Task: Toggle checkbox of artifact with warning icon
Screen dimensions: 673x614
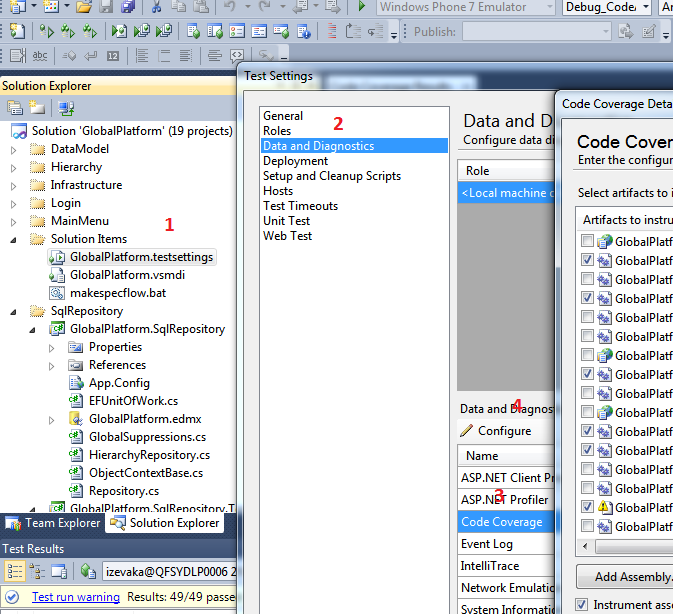Action: (587, 506)
